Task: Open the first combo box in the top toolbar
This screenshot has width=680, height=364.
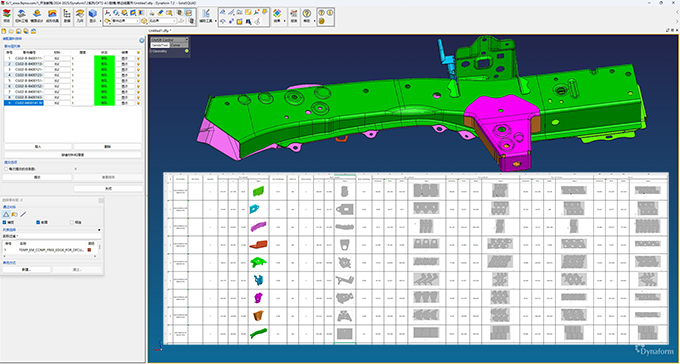Action: tap(126, 20)
